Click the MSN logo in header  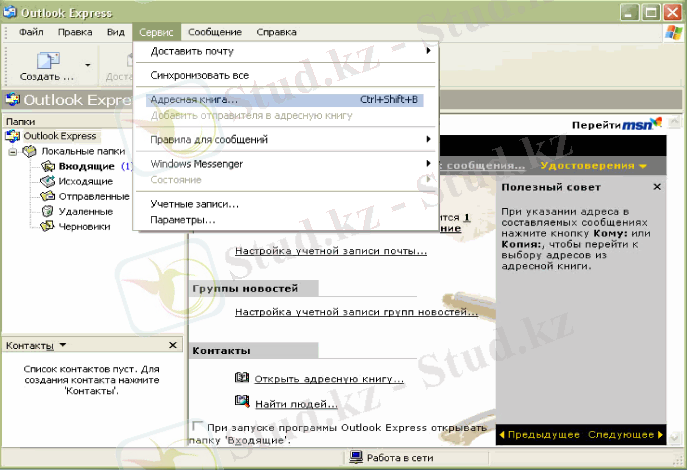(641, 125)
